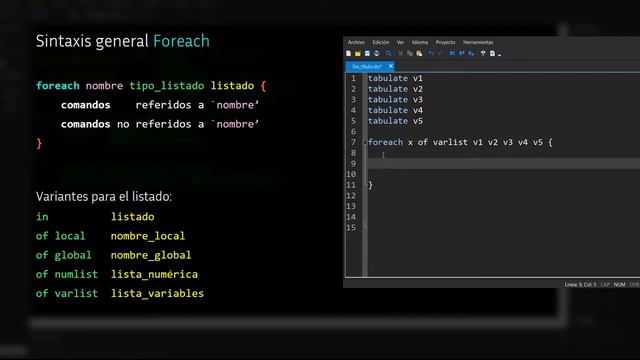Screen dimensions: 640x360
Task: Click the Next bookmark icon
Action: pyautogui.click(x=471, y=53)
